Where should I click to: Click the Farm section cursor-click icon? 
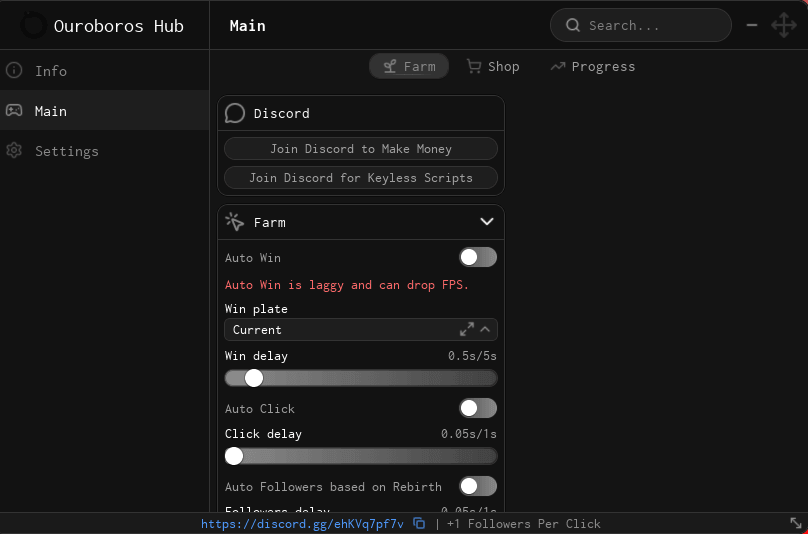(235, 222)
